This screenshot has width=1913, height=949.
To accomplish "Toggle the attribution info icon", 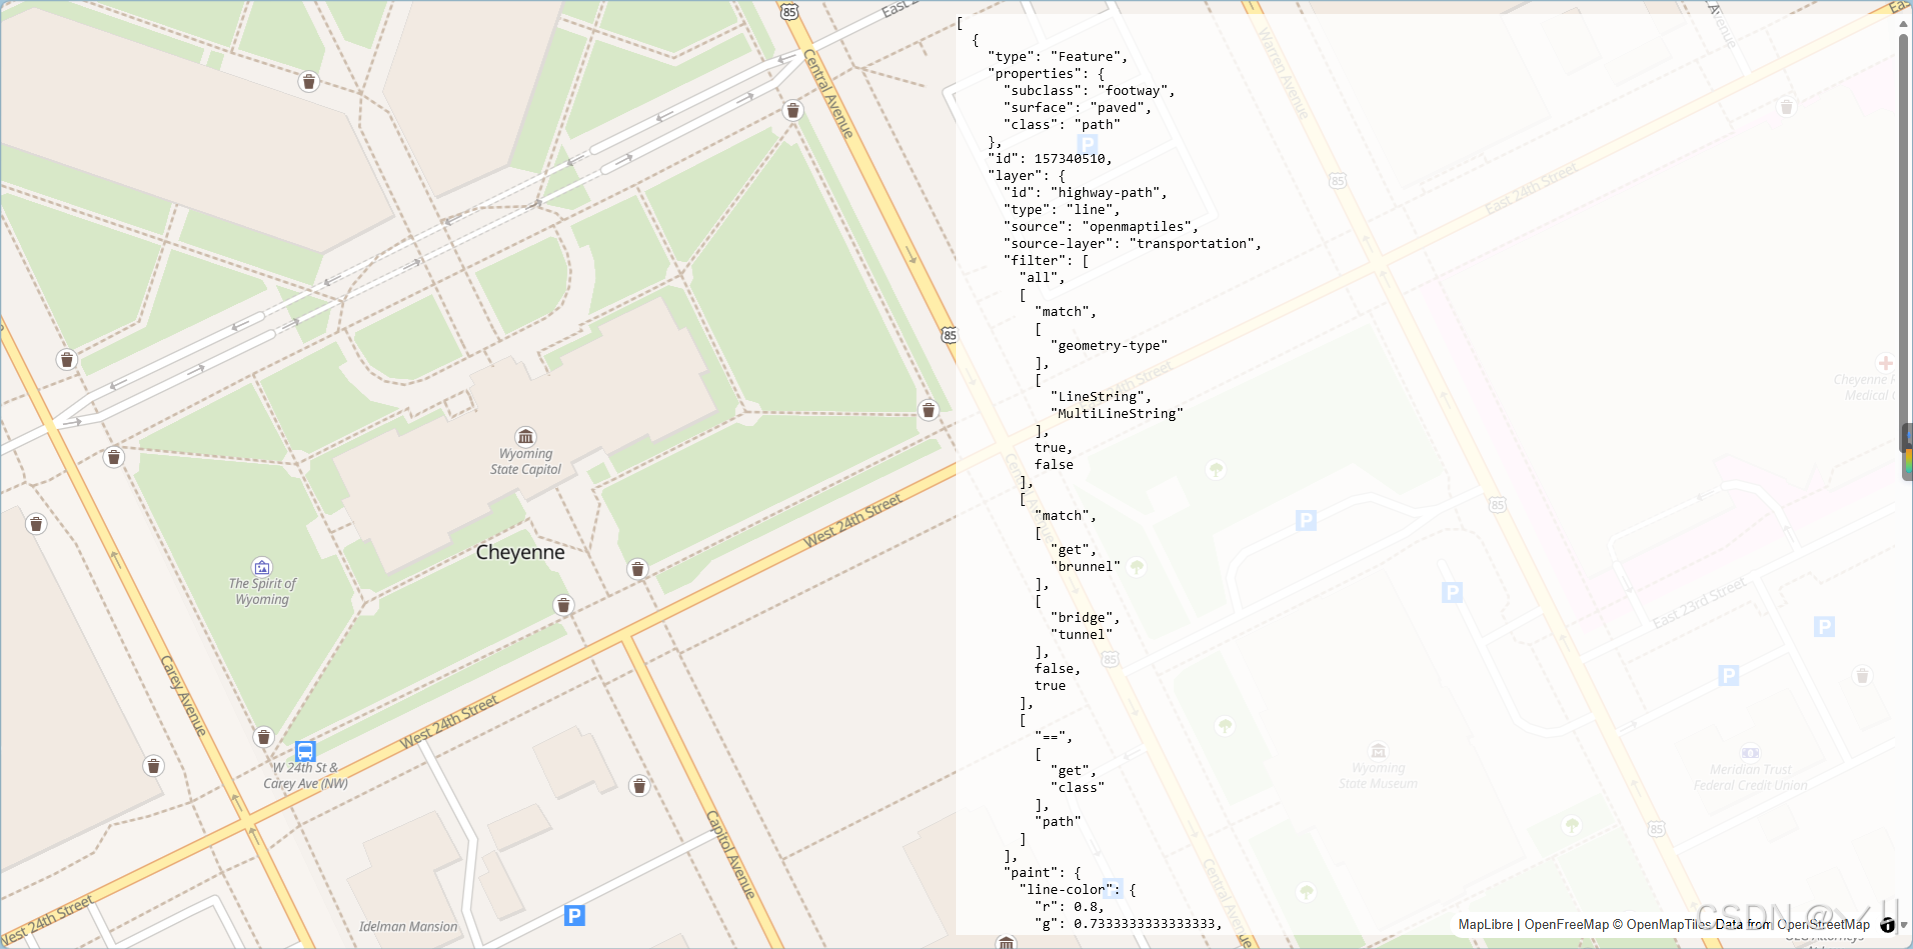I will [1887, 925].
